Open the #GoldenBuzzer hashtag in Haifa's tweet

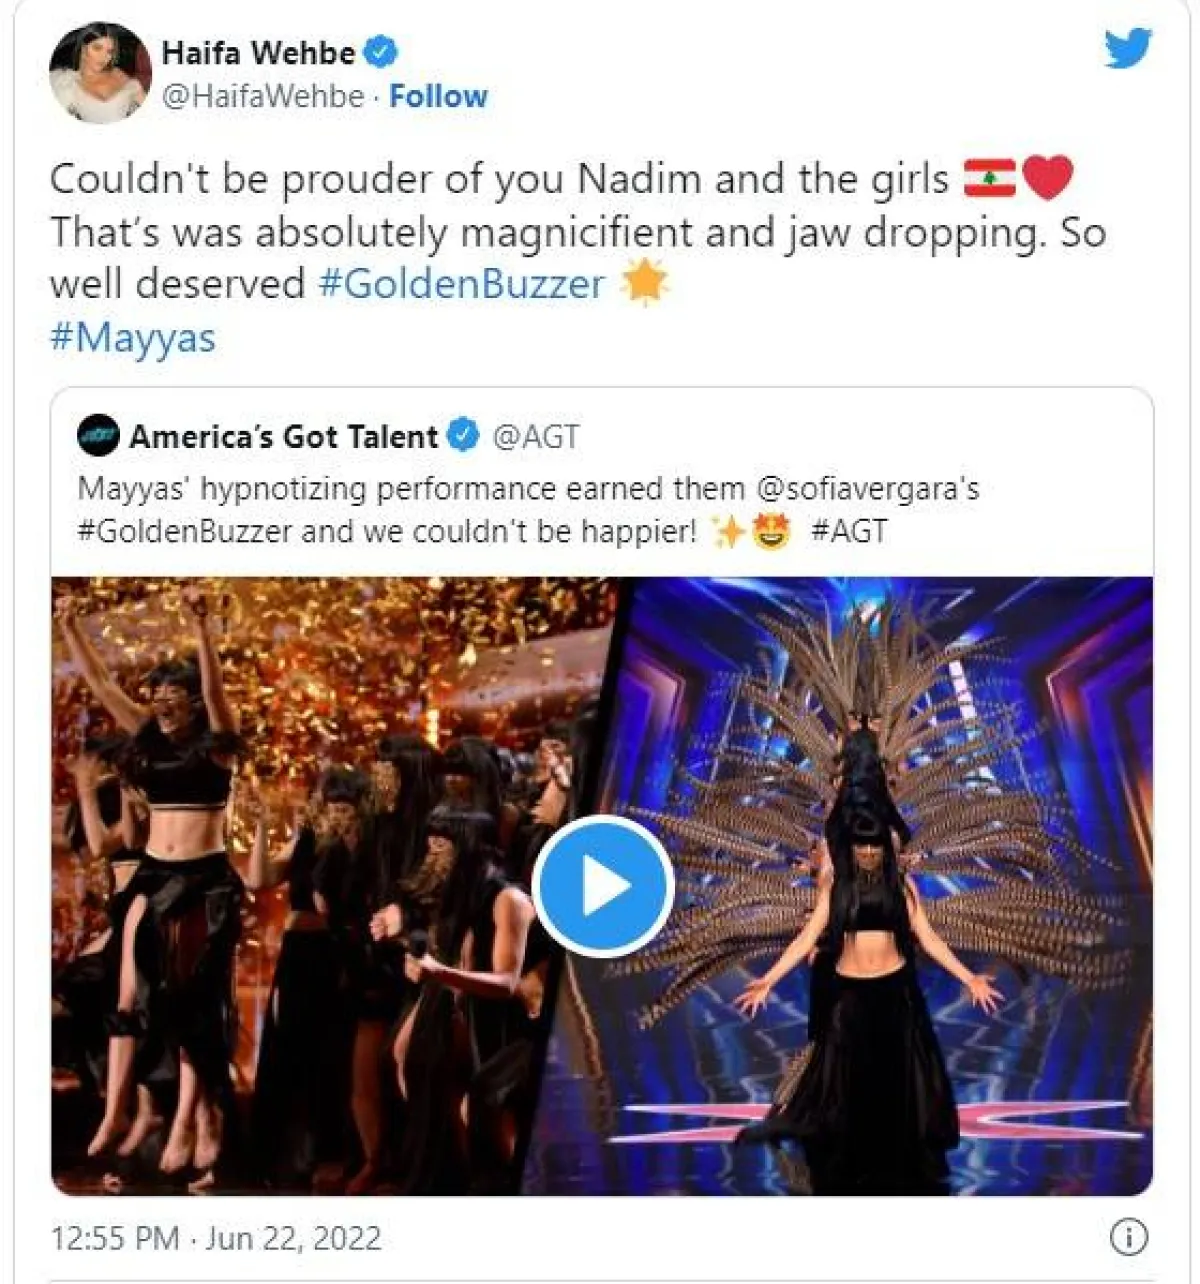coord(462,284)
